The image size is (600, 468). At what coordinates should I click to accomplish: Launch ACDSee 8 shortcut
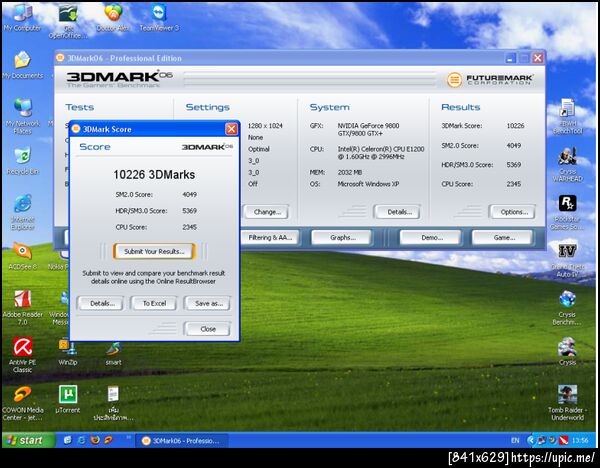click(x=22, y=256)
